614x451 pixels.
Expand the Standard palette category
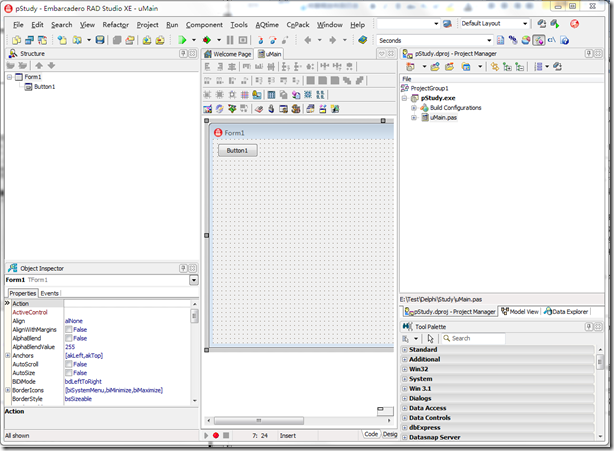[405, 349]
